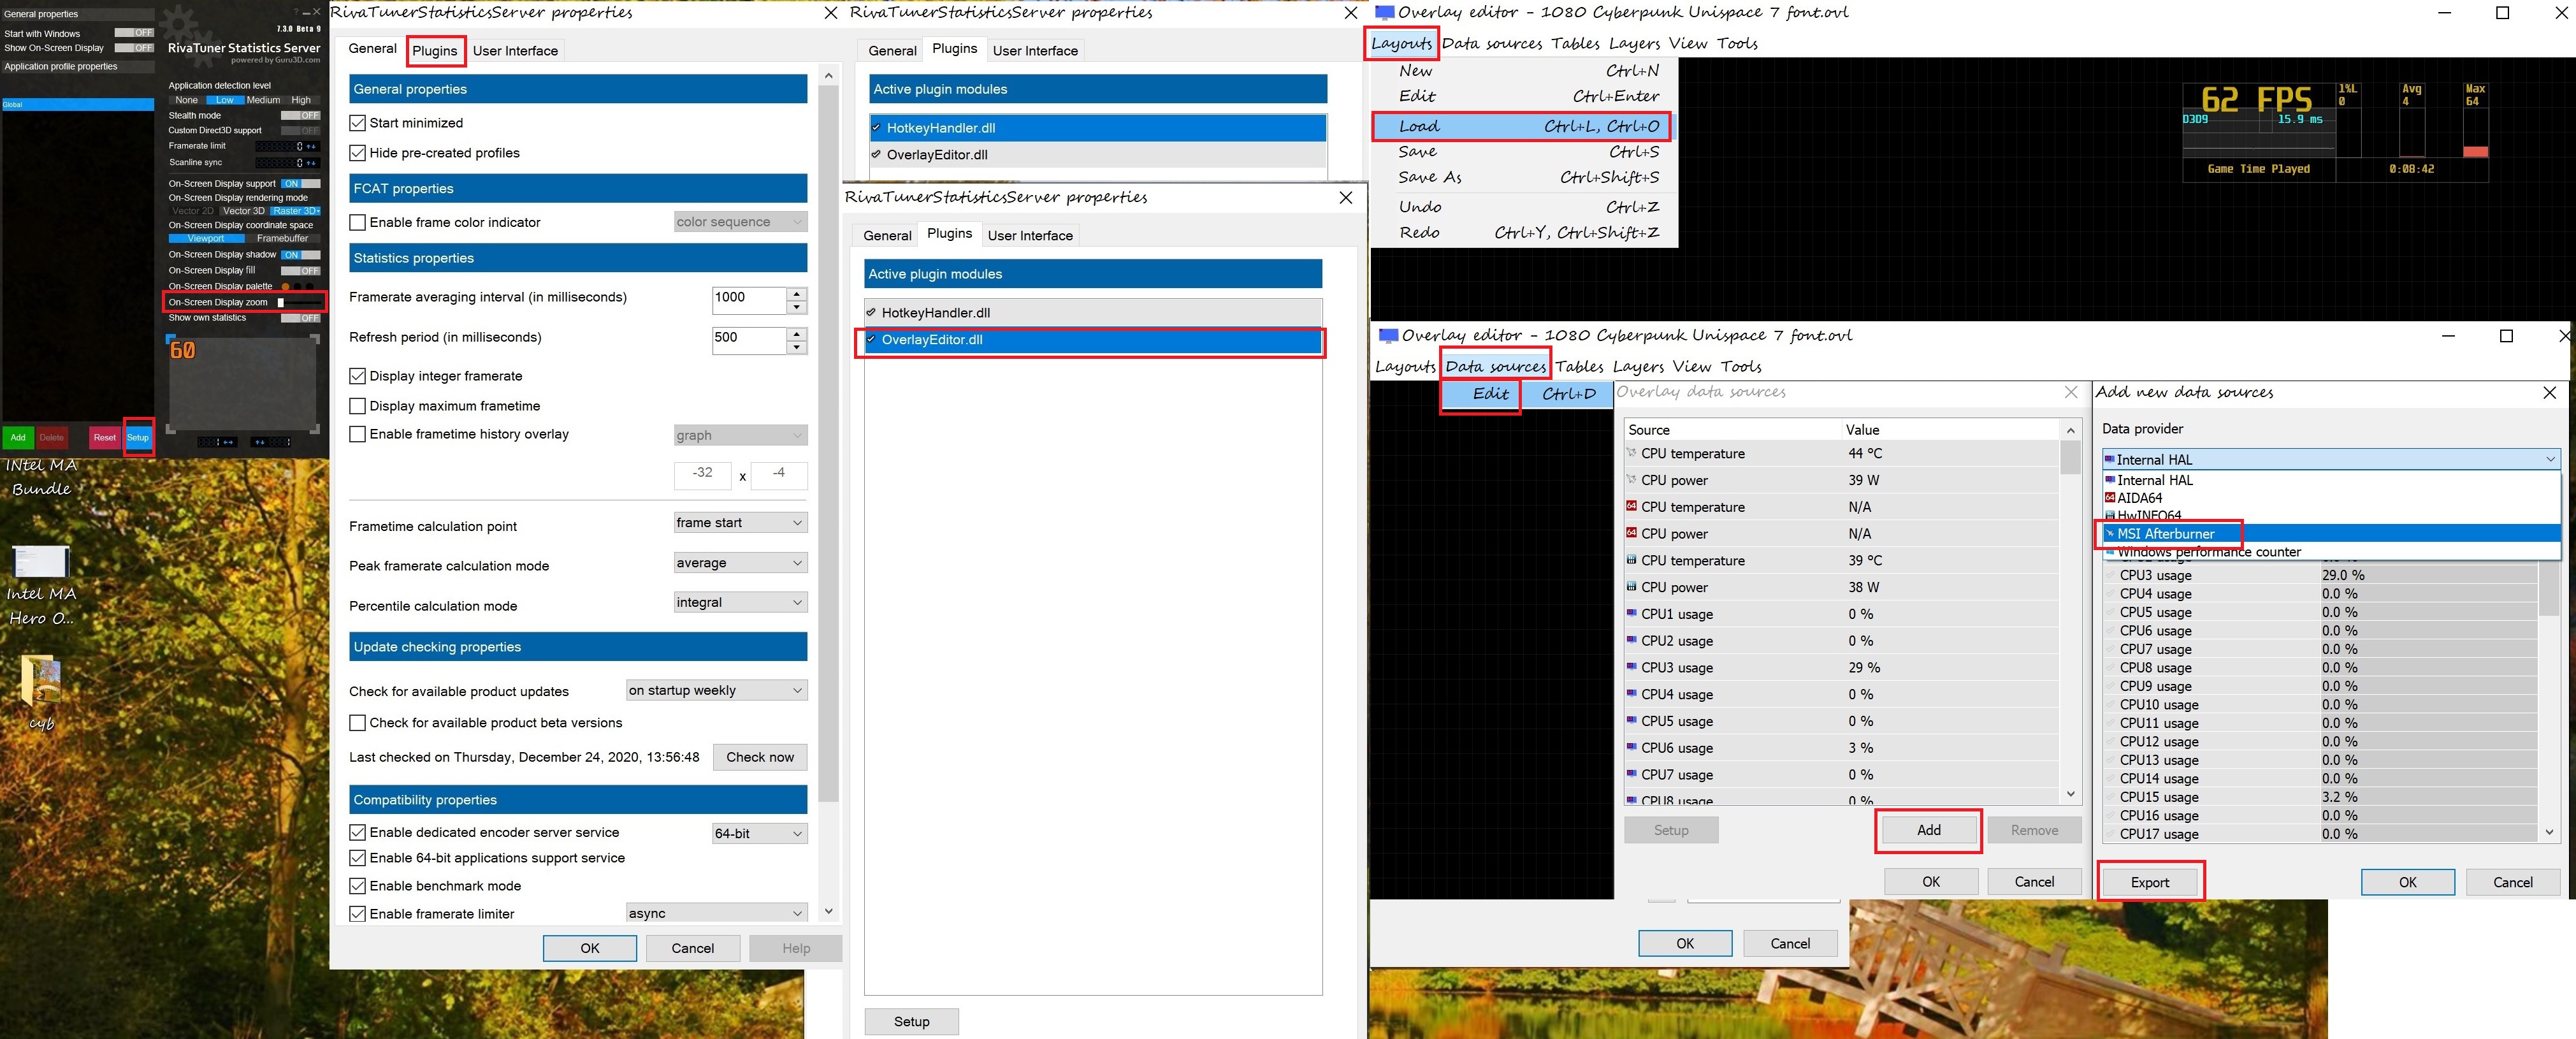Enable the Display maximum frametime checkbox
2576x1039 pixels.
tap(357, 406)
